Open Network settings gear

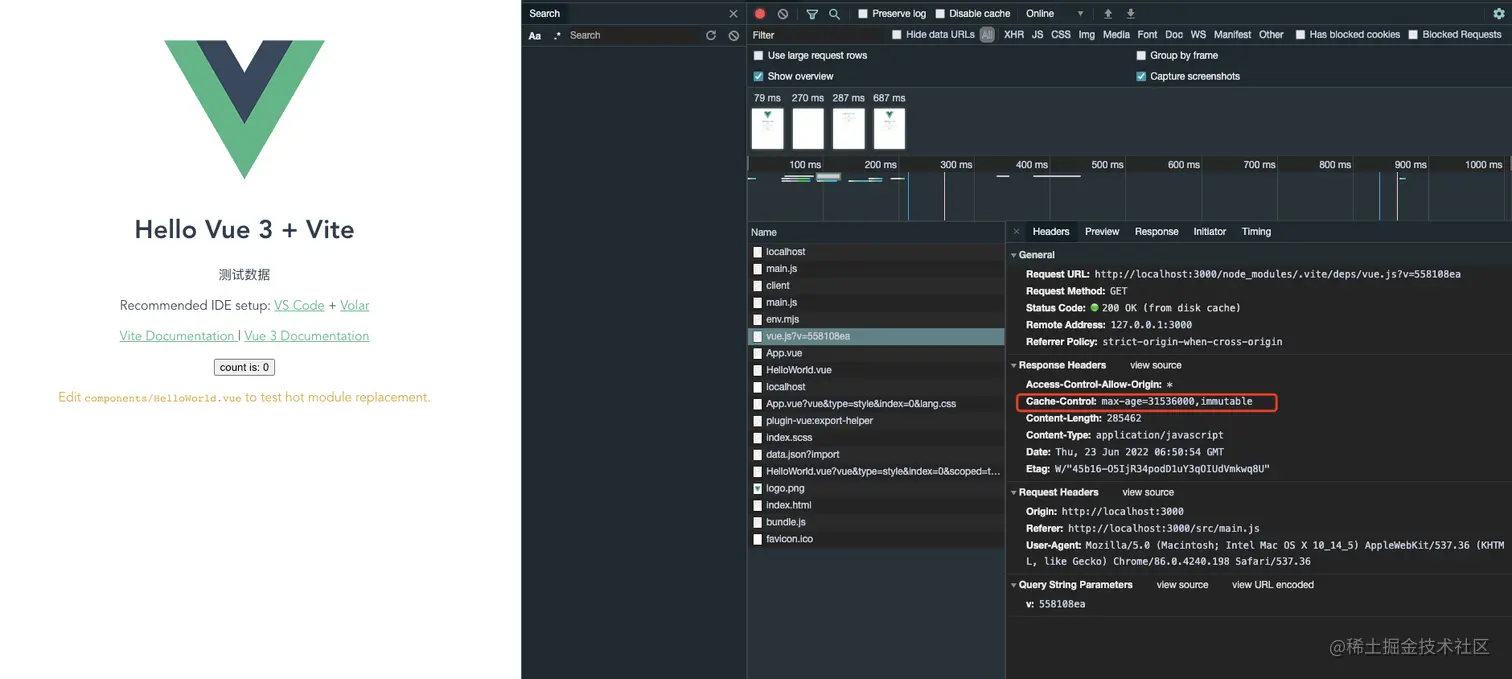tap(1498, 14)
